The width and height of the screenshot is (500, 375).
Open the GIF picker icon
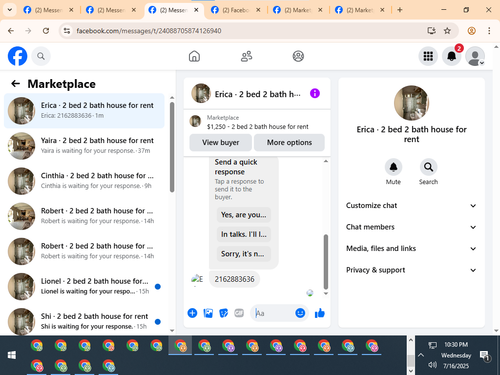click(x=239, y=313)
